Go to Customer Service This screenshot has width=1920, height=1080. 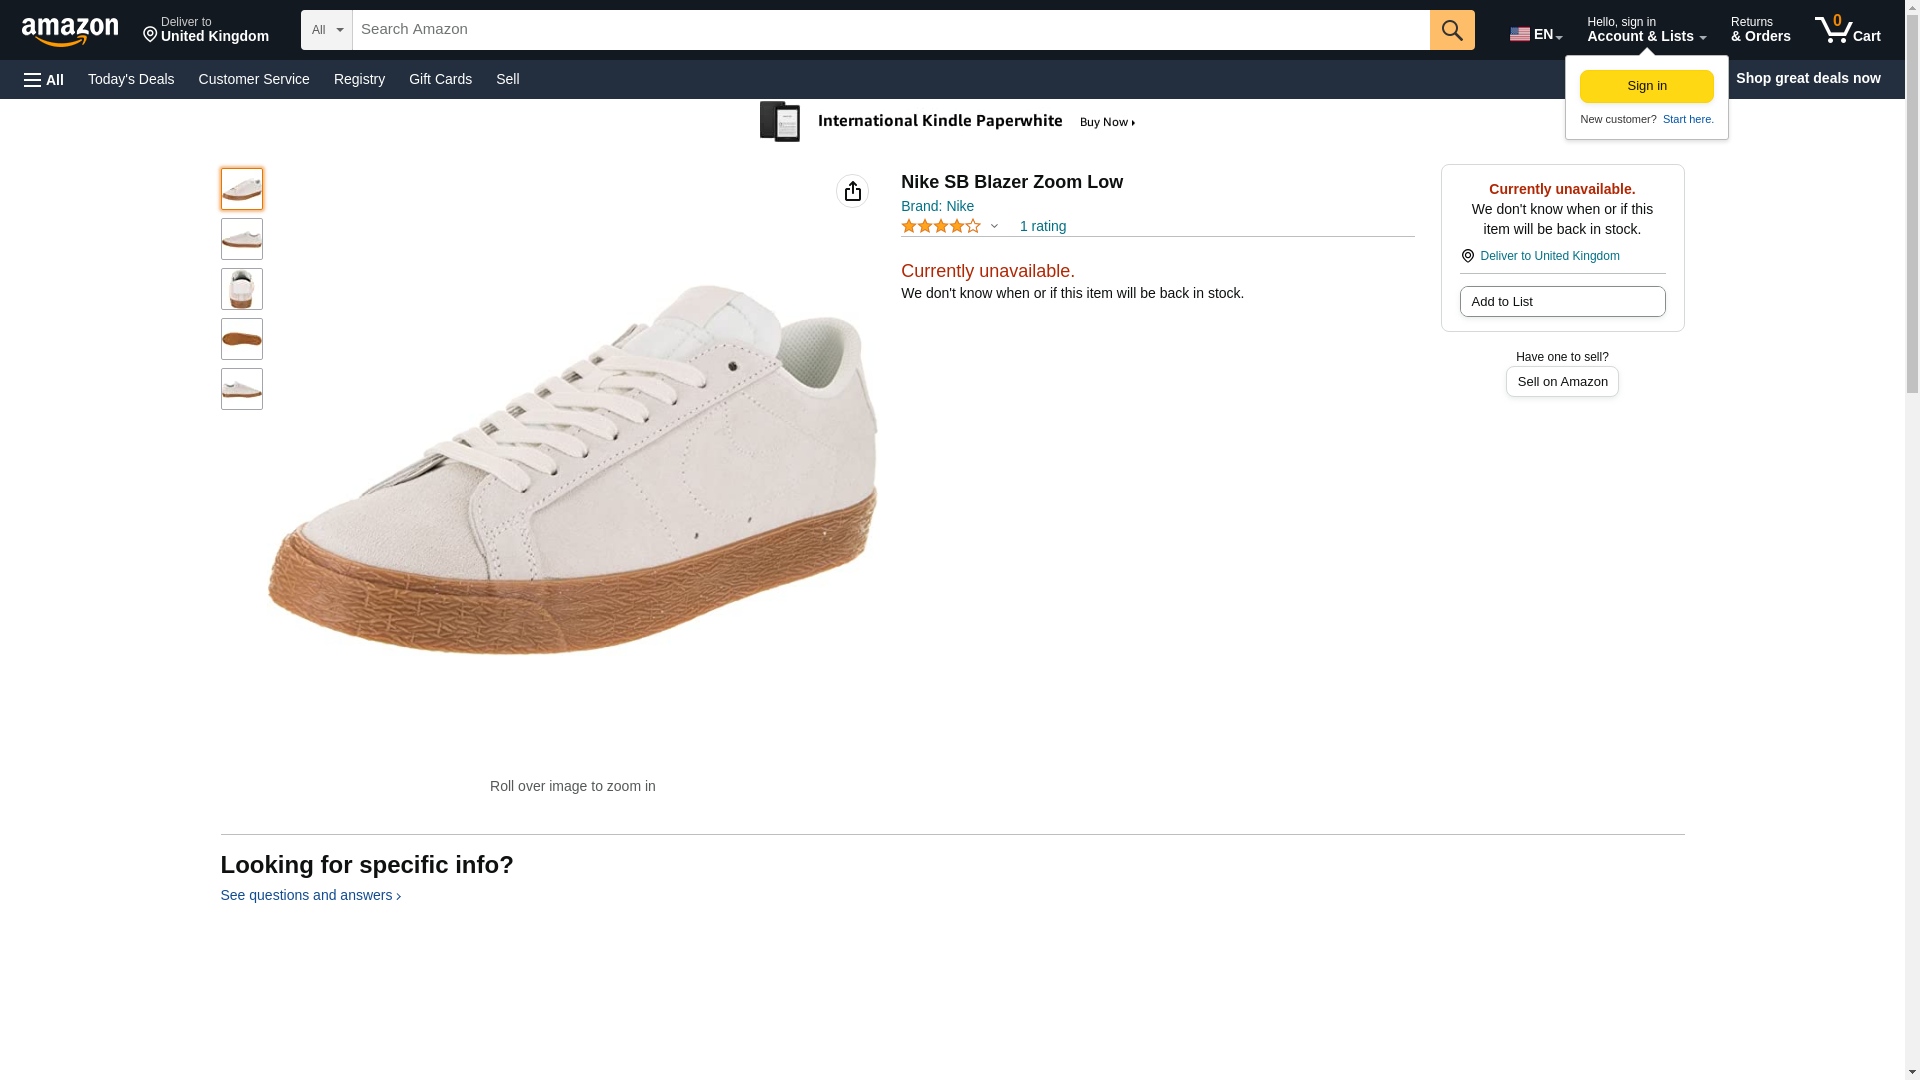tap(254, 79)
